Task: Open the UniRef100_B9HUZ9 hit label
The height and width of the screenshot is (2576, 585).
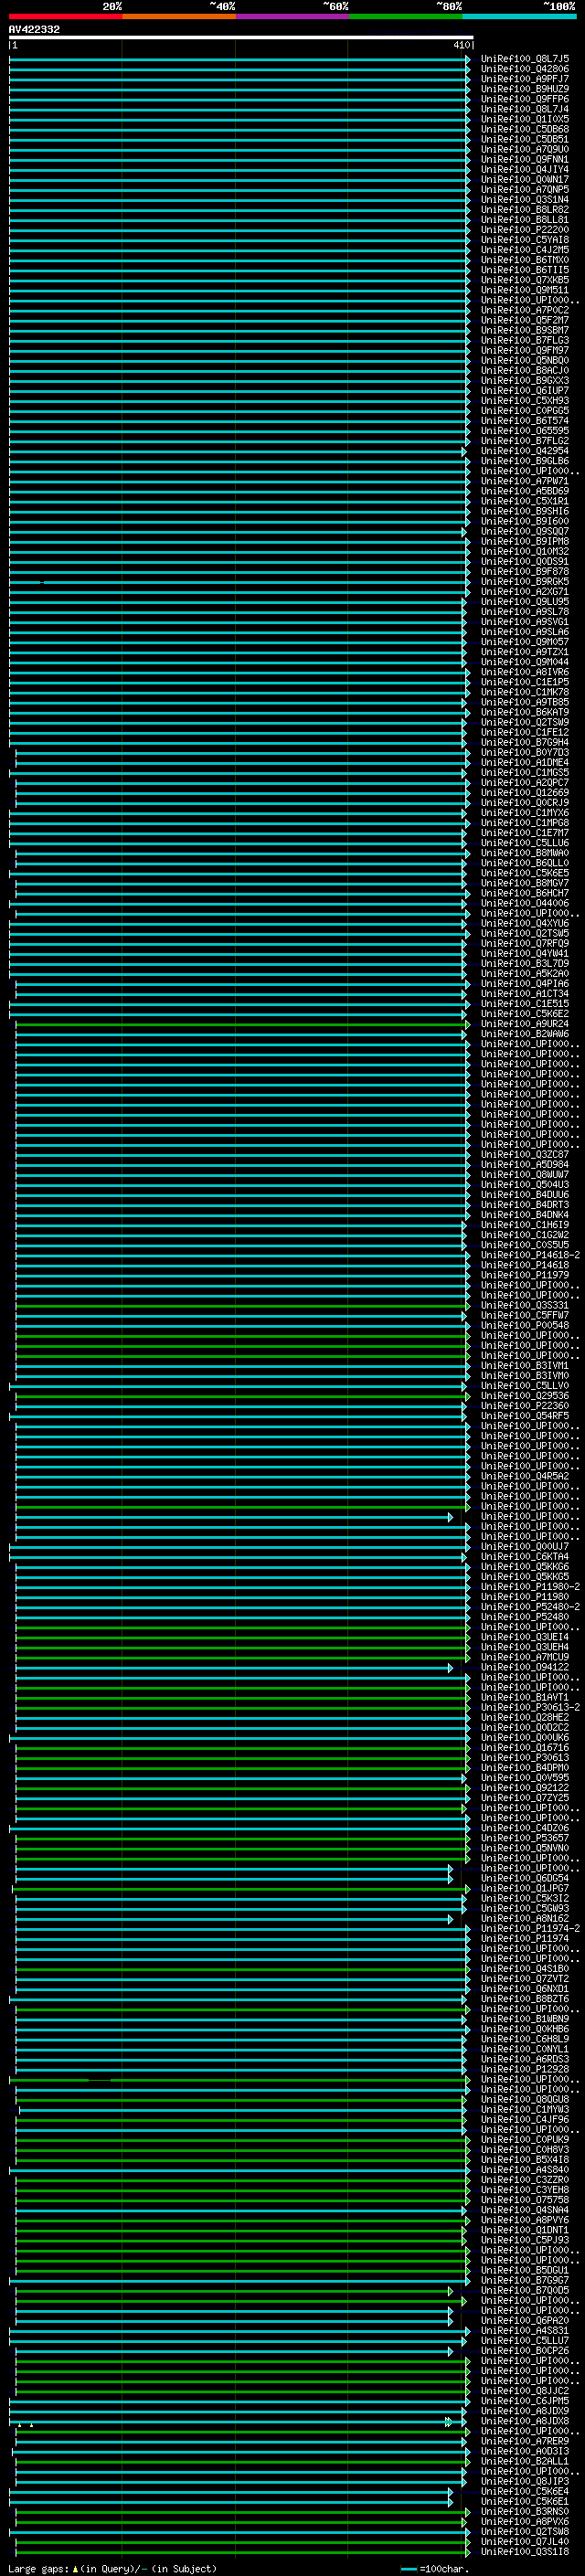Action: tap(525, 89)
